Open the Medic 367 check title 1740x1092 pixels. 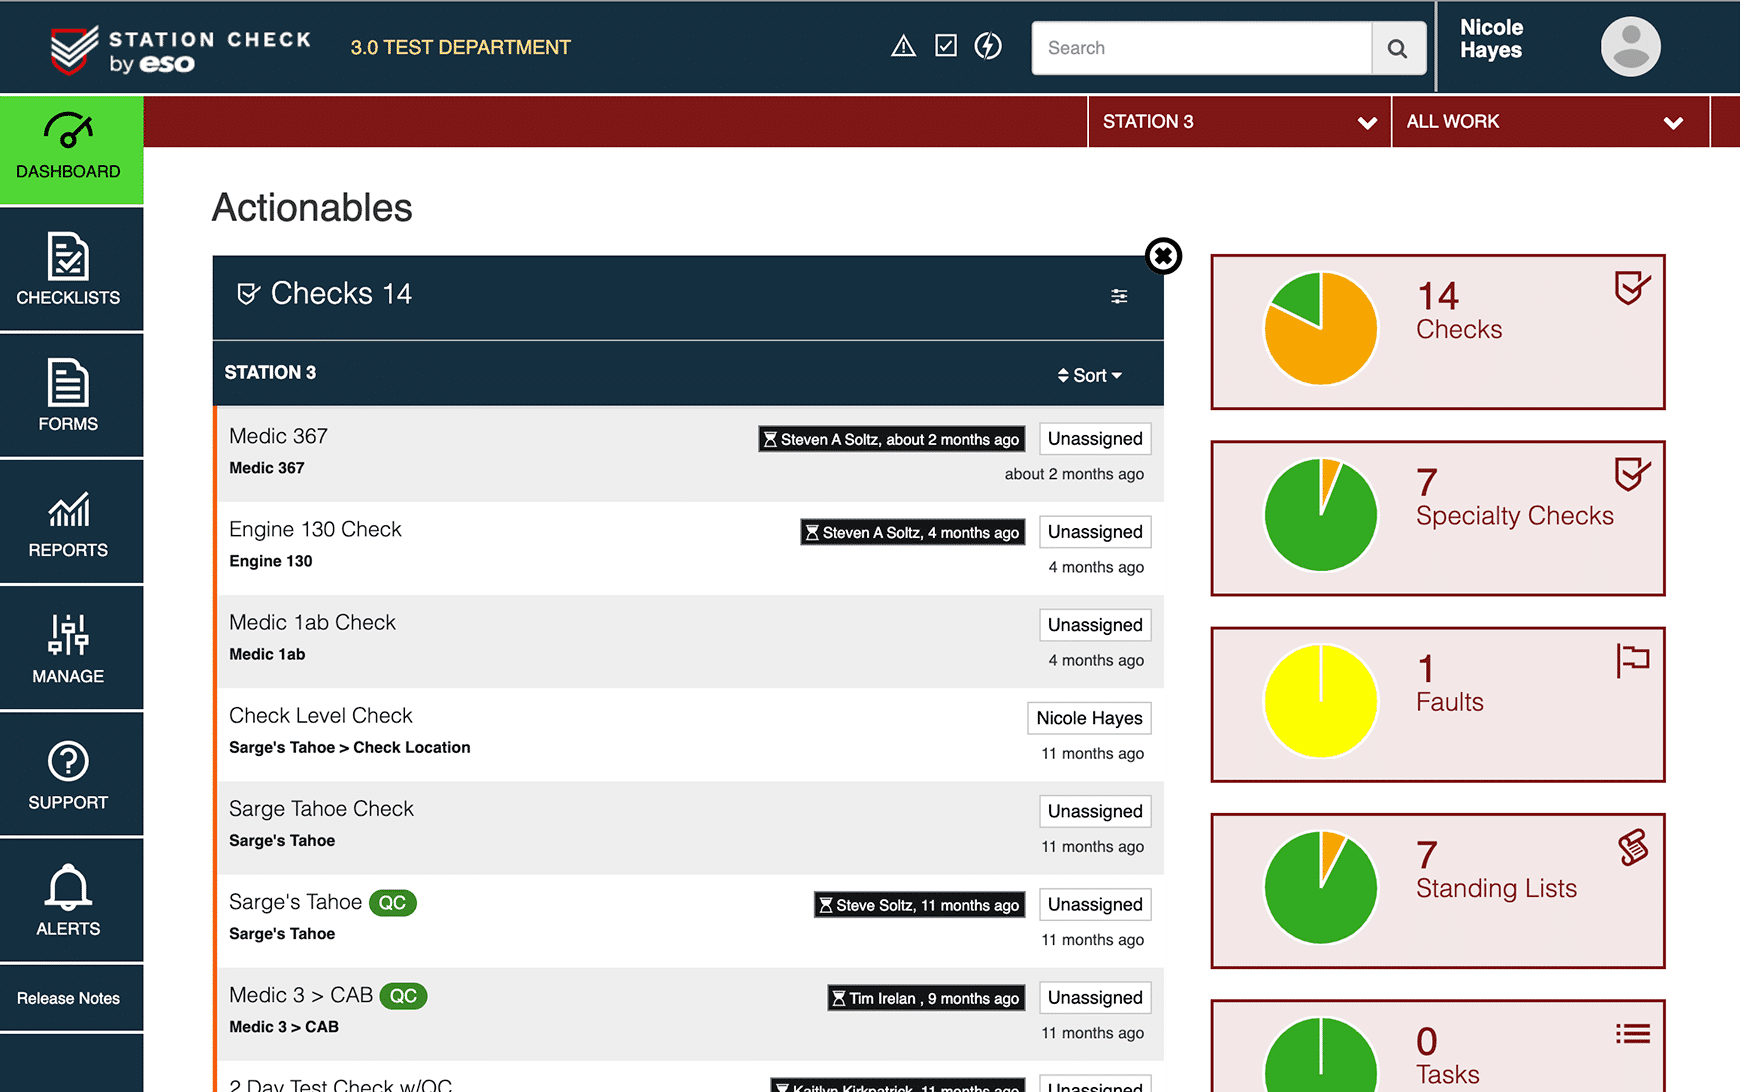pos(278,436)
